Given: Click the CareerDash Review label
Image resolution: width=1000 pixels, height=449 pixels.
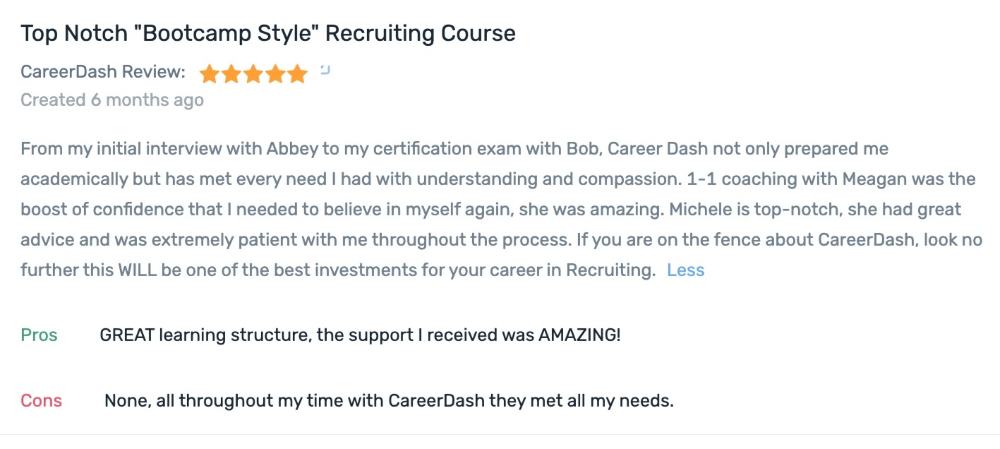Looking at the screenshot, I should pyautogui.click(x=103, y=72).
